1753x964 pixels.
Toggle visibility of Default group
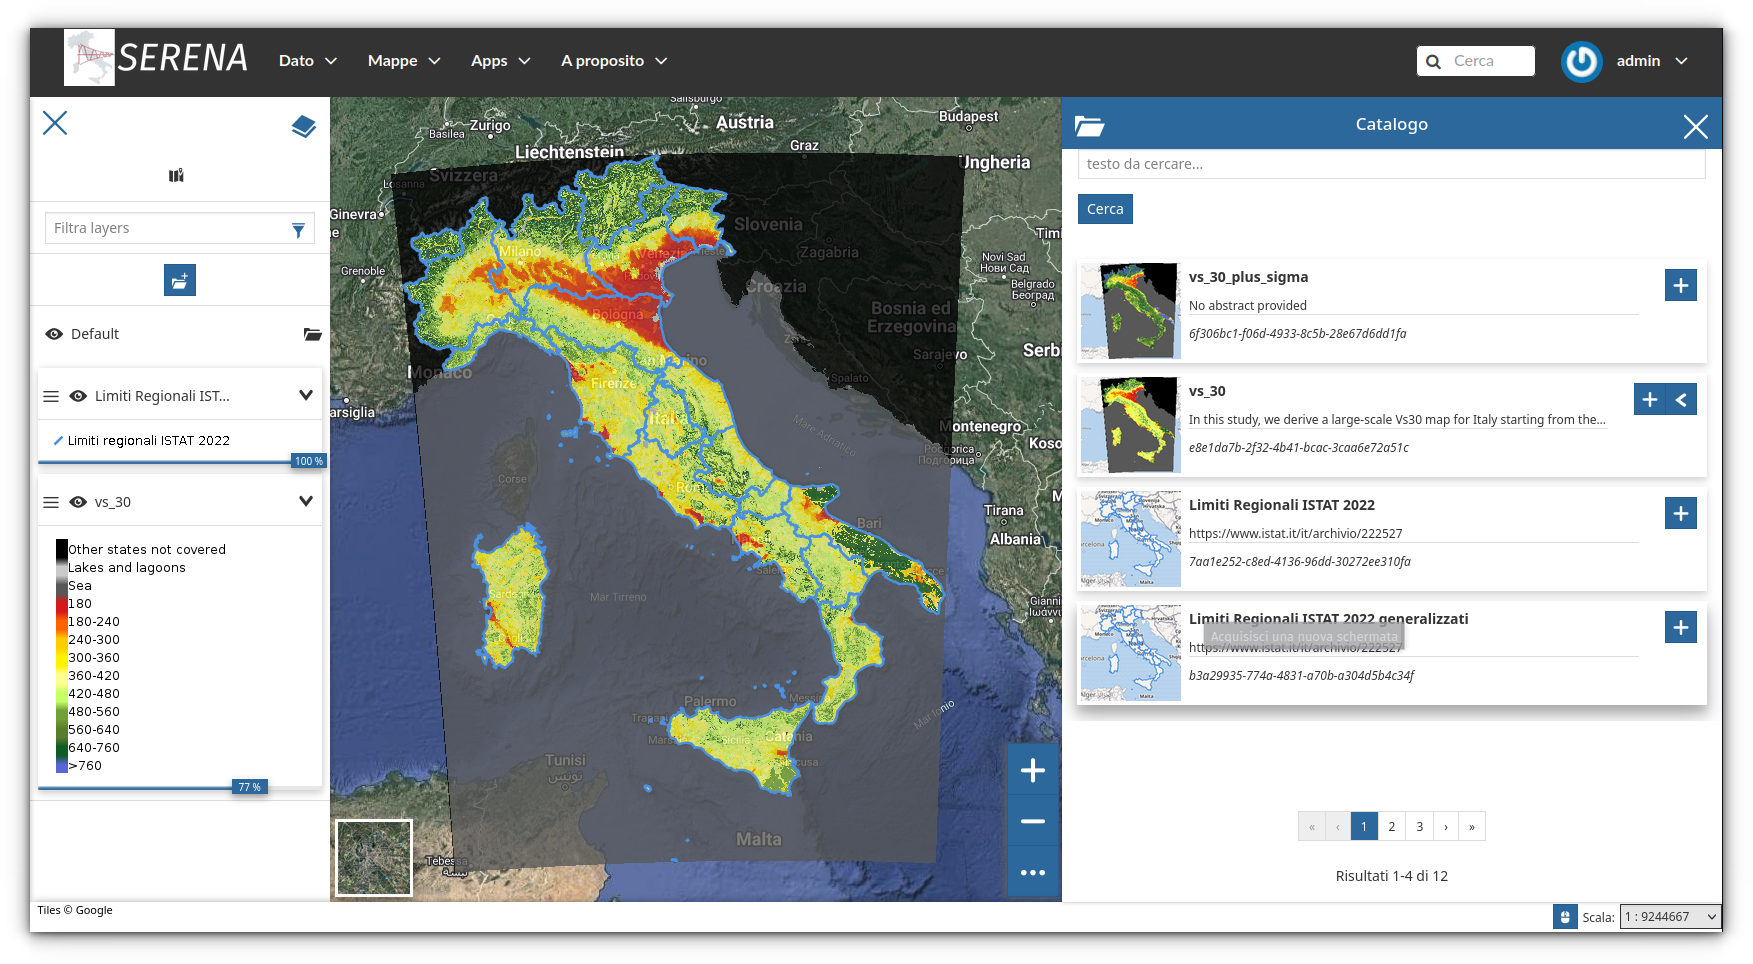coord(54,334)
